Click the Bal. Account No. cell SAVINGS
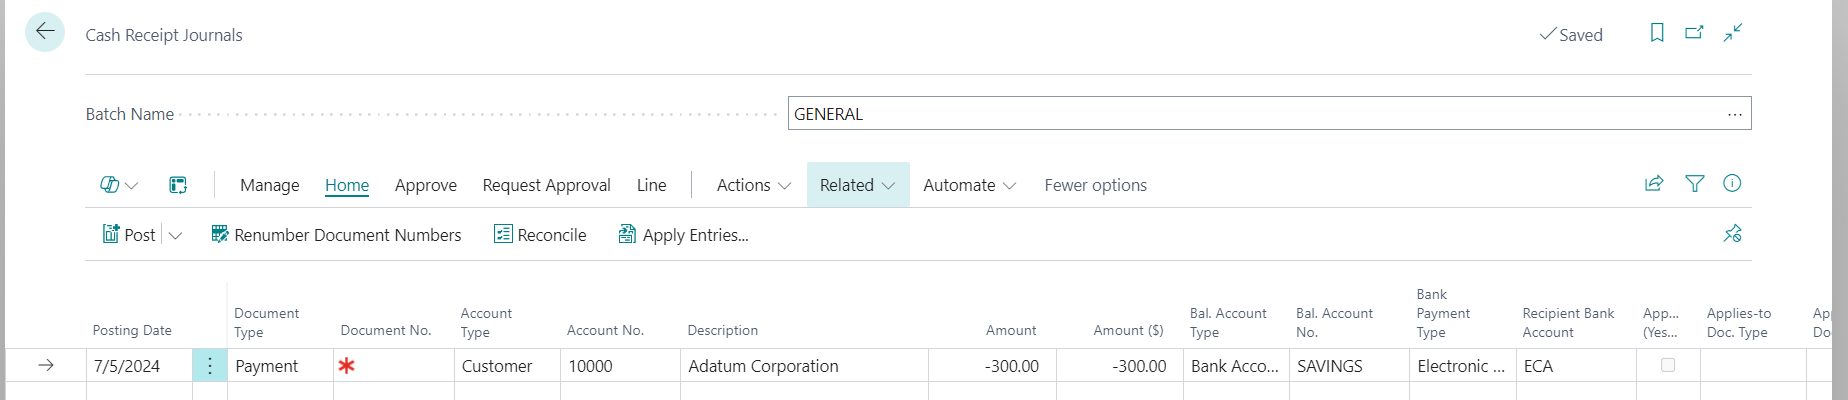Viewport: 1848px width, 400px height. click(1349, 366)
